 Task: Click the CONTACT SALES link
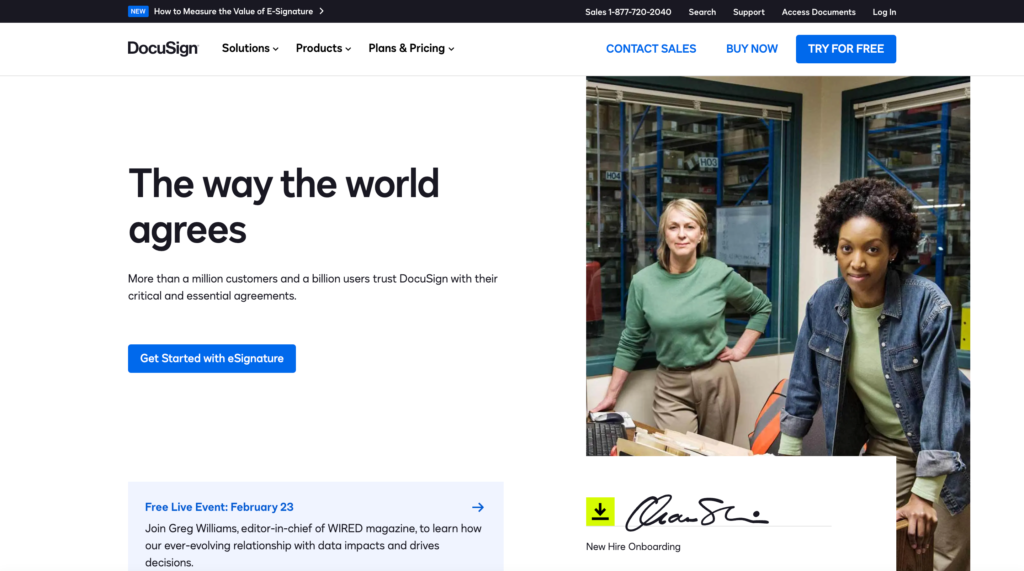[651, 49]
